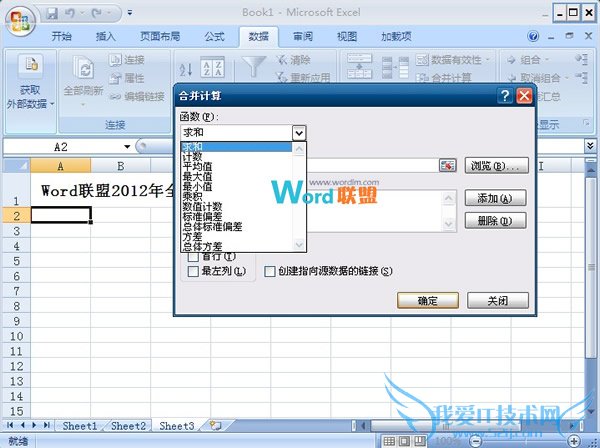The image size is (600, 448).
Task: Select 总体方差 in the function list
Action: click(236, 246)
